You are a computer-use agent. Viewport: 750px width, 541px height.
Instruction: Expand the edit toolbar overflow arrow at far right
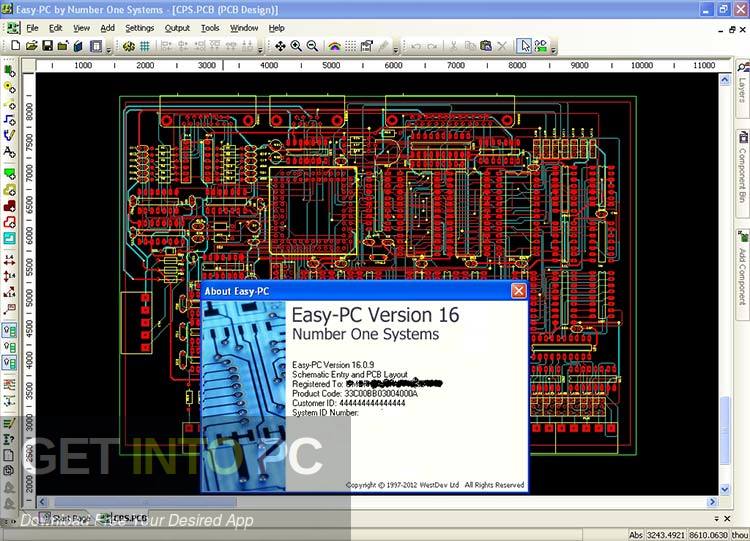(554, 49)
